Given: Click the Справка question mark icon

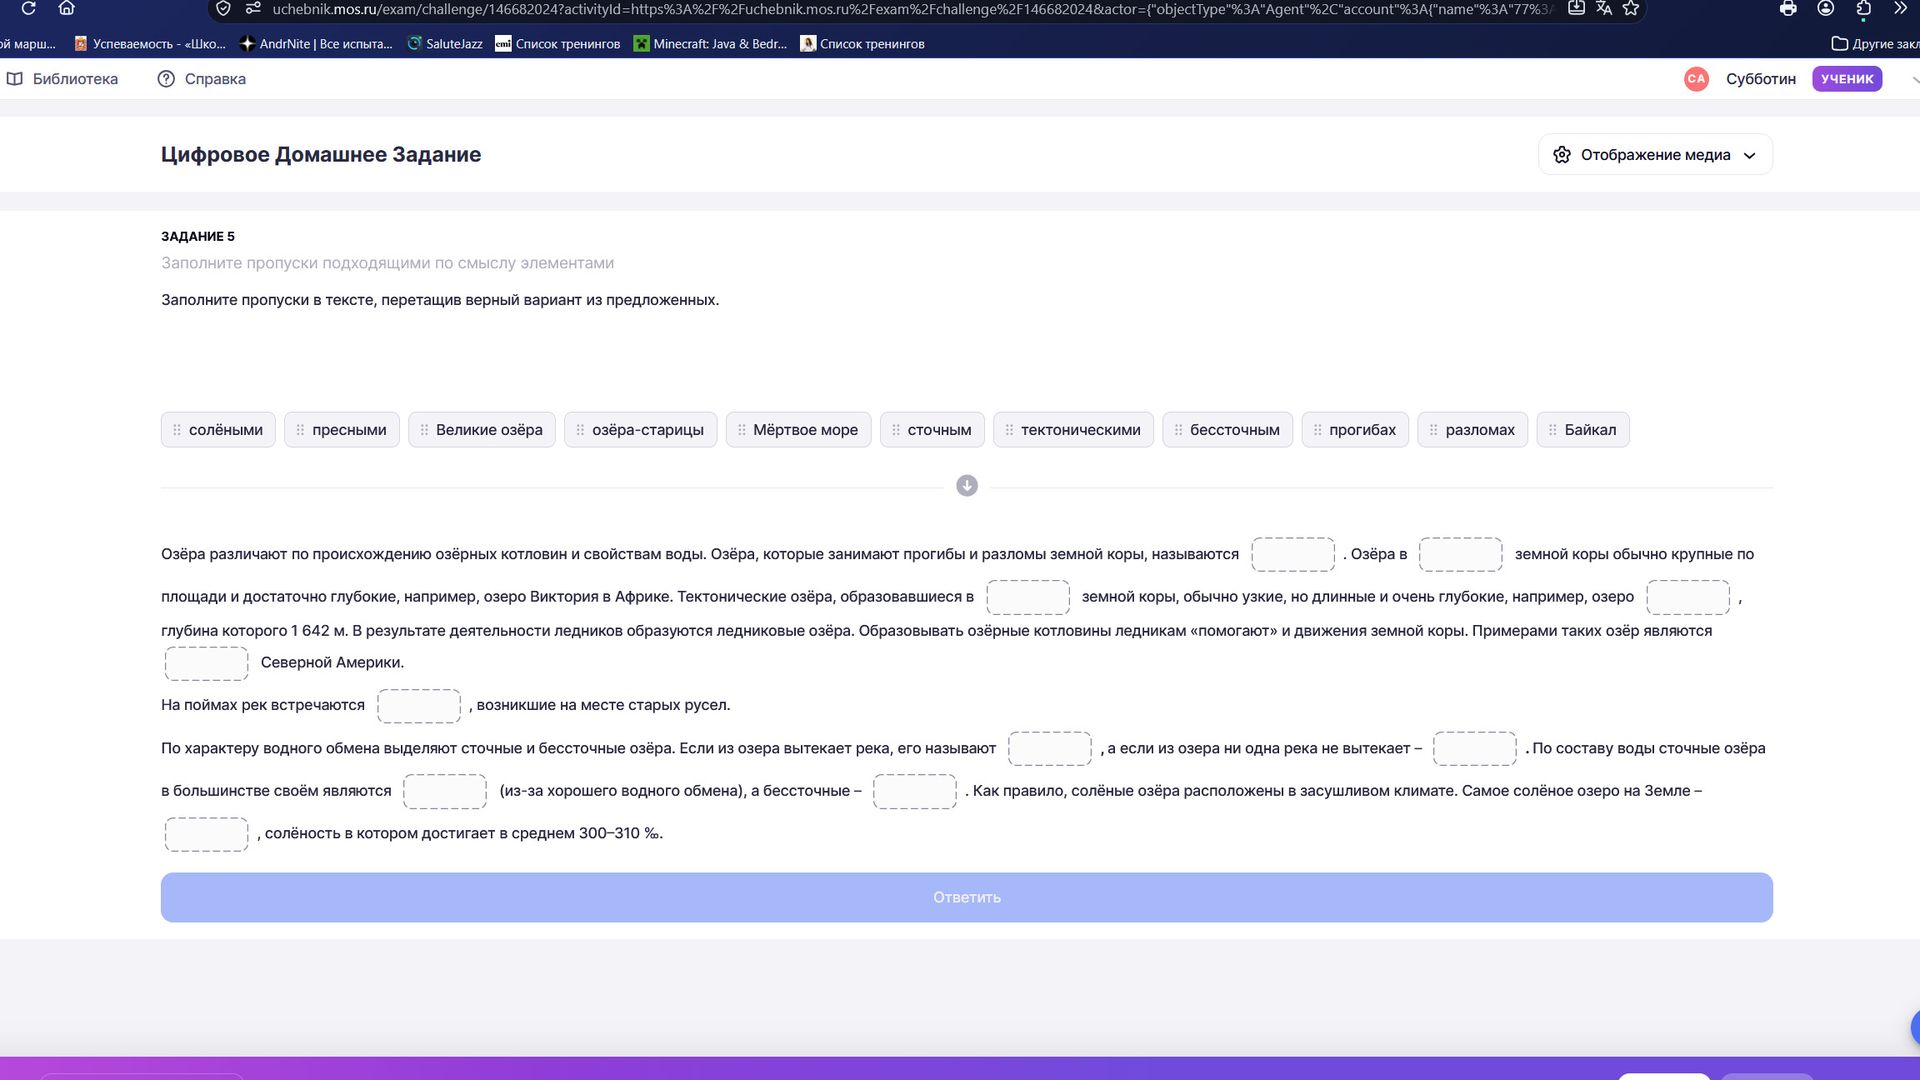Looking at the screenshot, I should click(x=166, y=79).
